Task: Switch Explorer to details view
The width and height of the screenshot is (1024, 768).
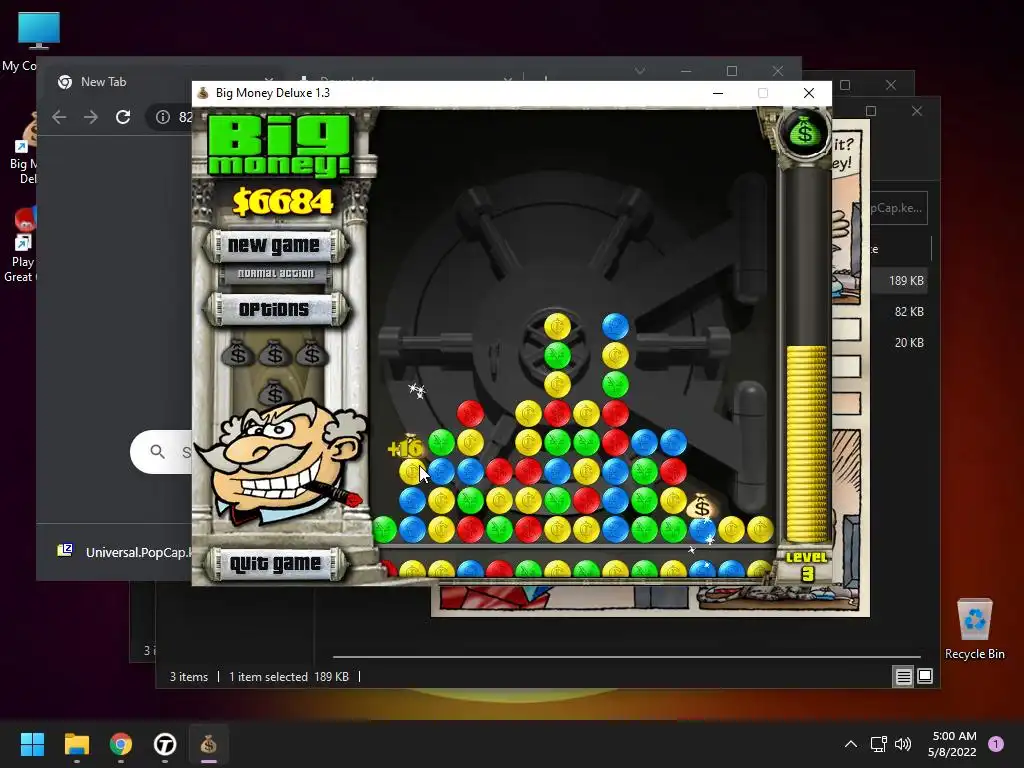Action: [x=903, y=677]
